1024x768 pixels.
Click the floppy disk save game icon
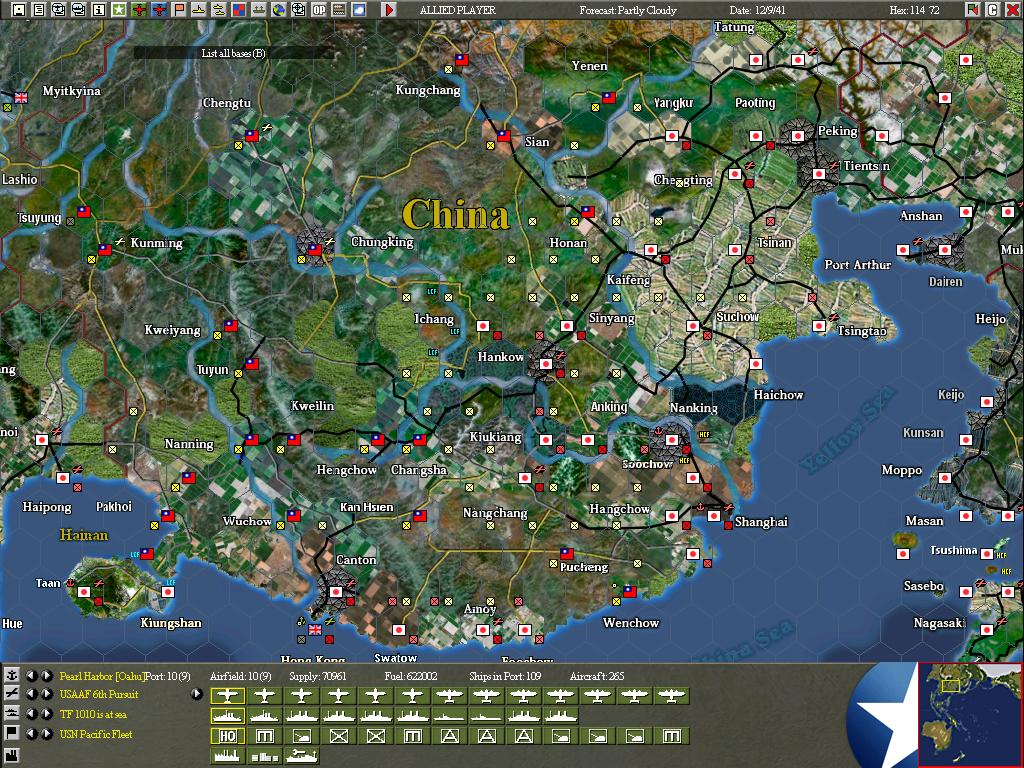point(19,10)
